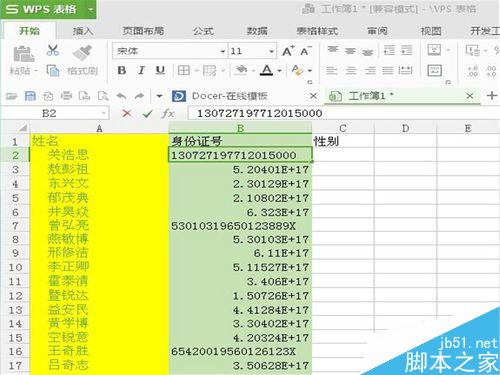Open the 公式 ribbon tab
Viewport: 500px width, 375px height.
tap(203, 31)
